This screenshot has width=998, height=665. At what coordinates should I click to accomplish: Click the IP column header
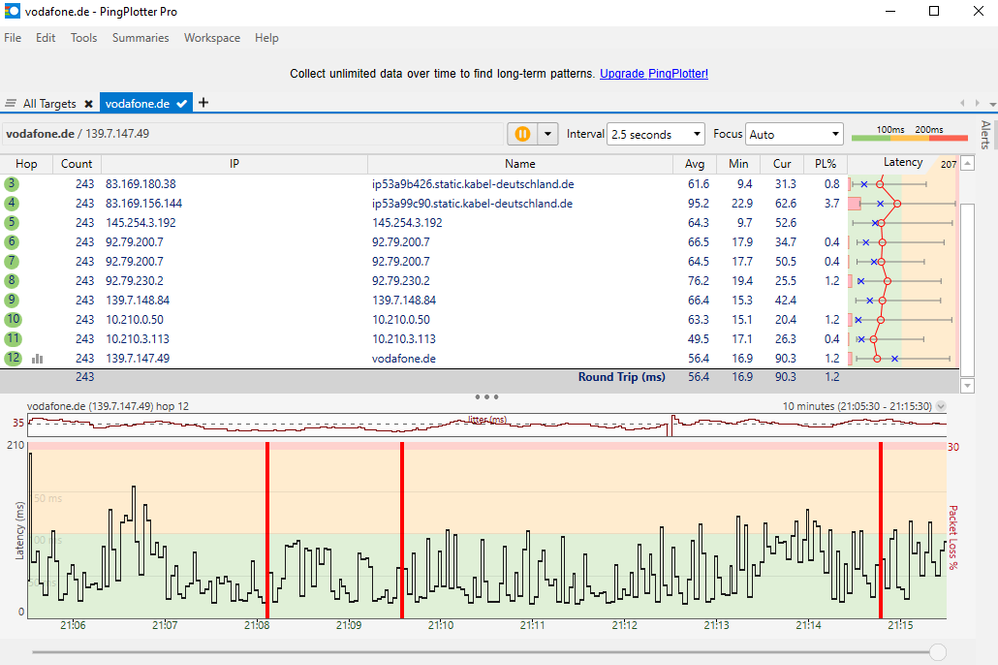click(x=234, y=164)
